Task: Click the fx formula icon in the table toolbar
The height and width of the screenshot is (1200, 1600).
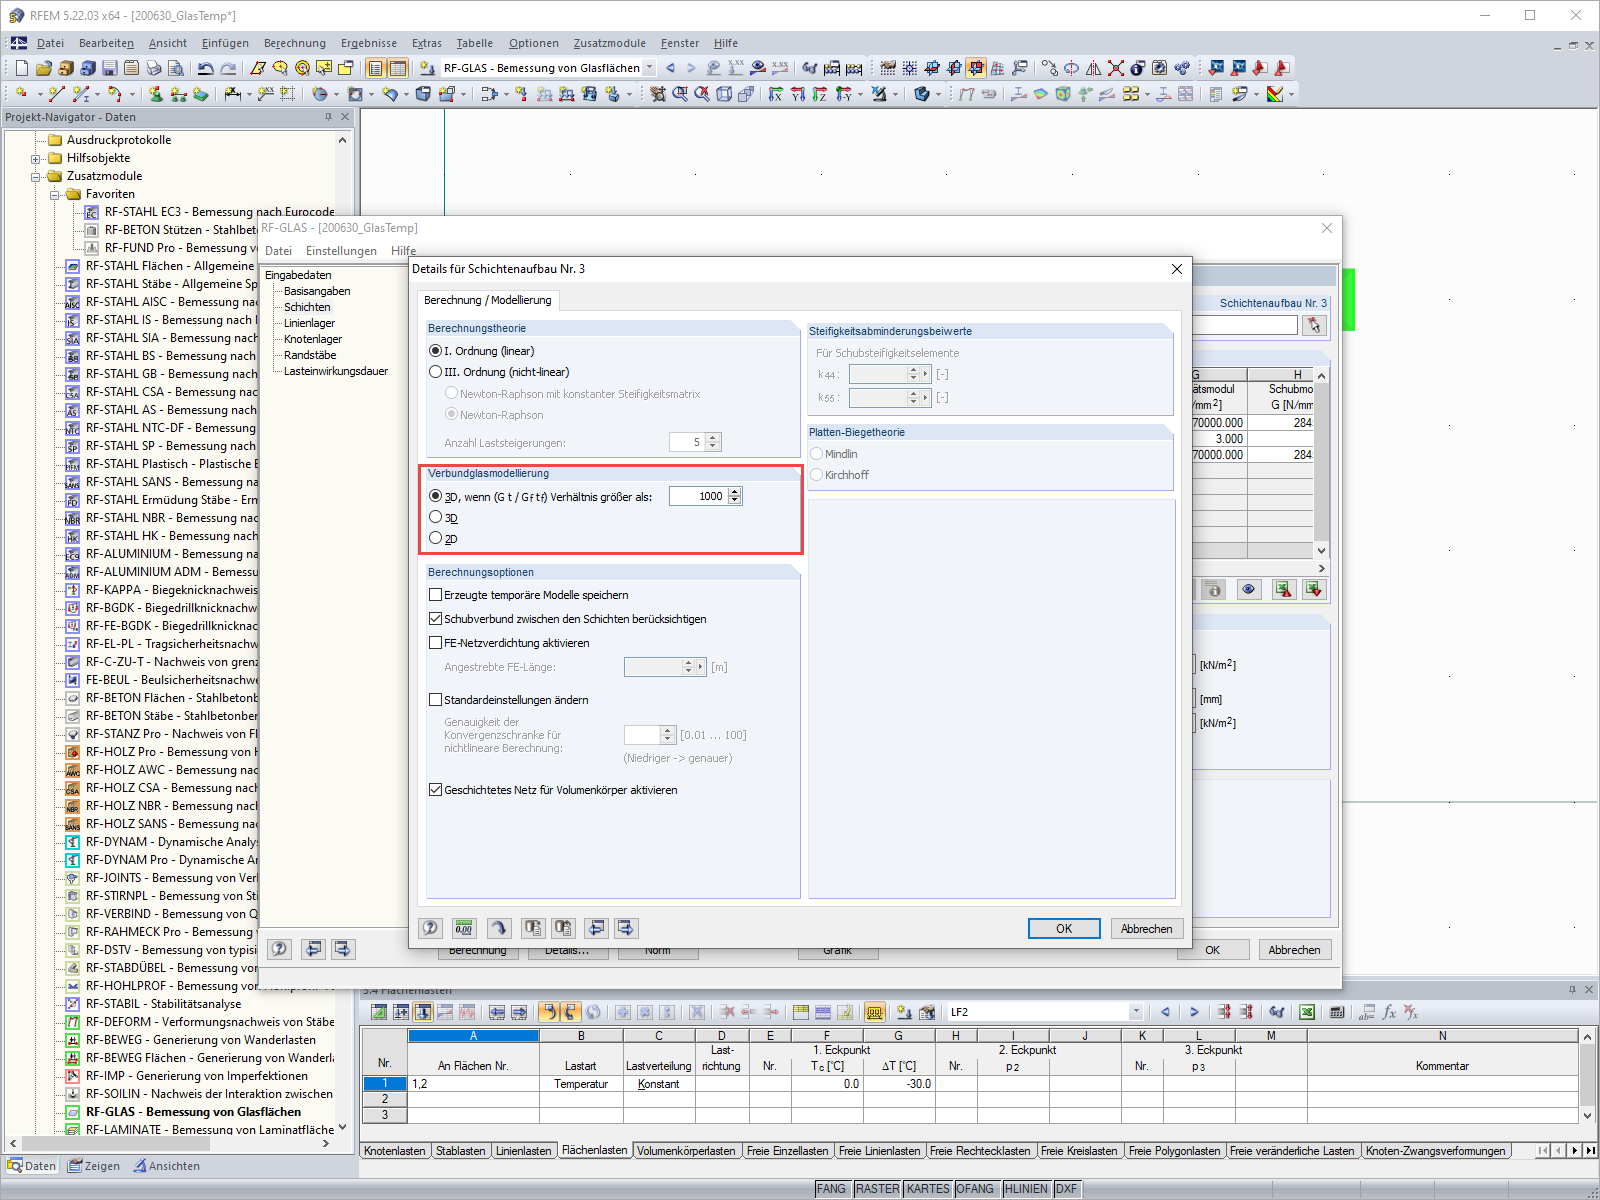Action: 1389,1012
